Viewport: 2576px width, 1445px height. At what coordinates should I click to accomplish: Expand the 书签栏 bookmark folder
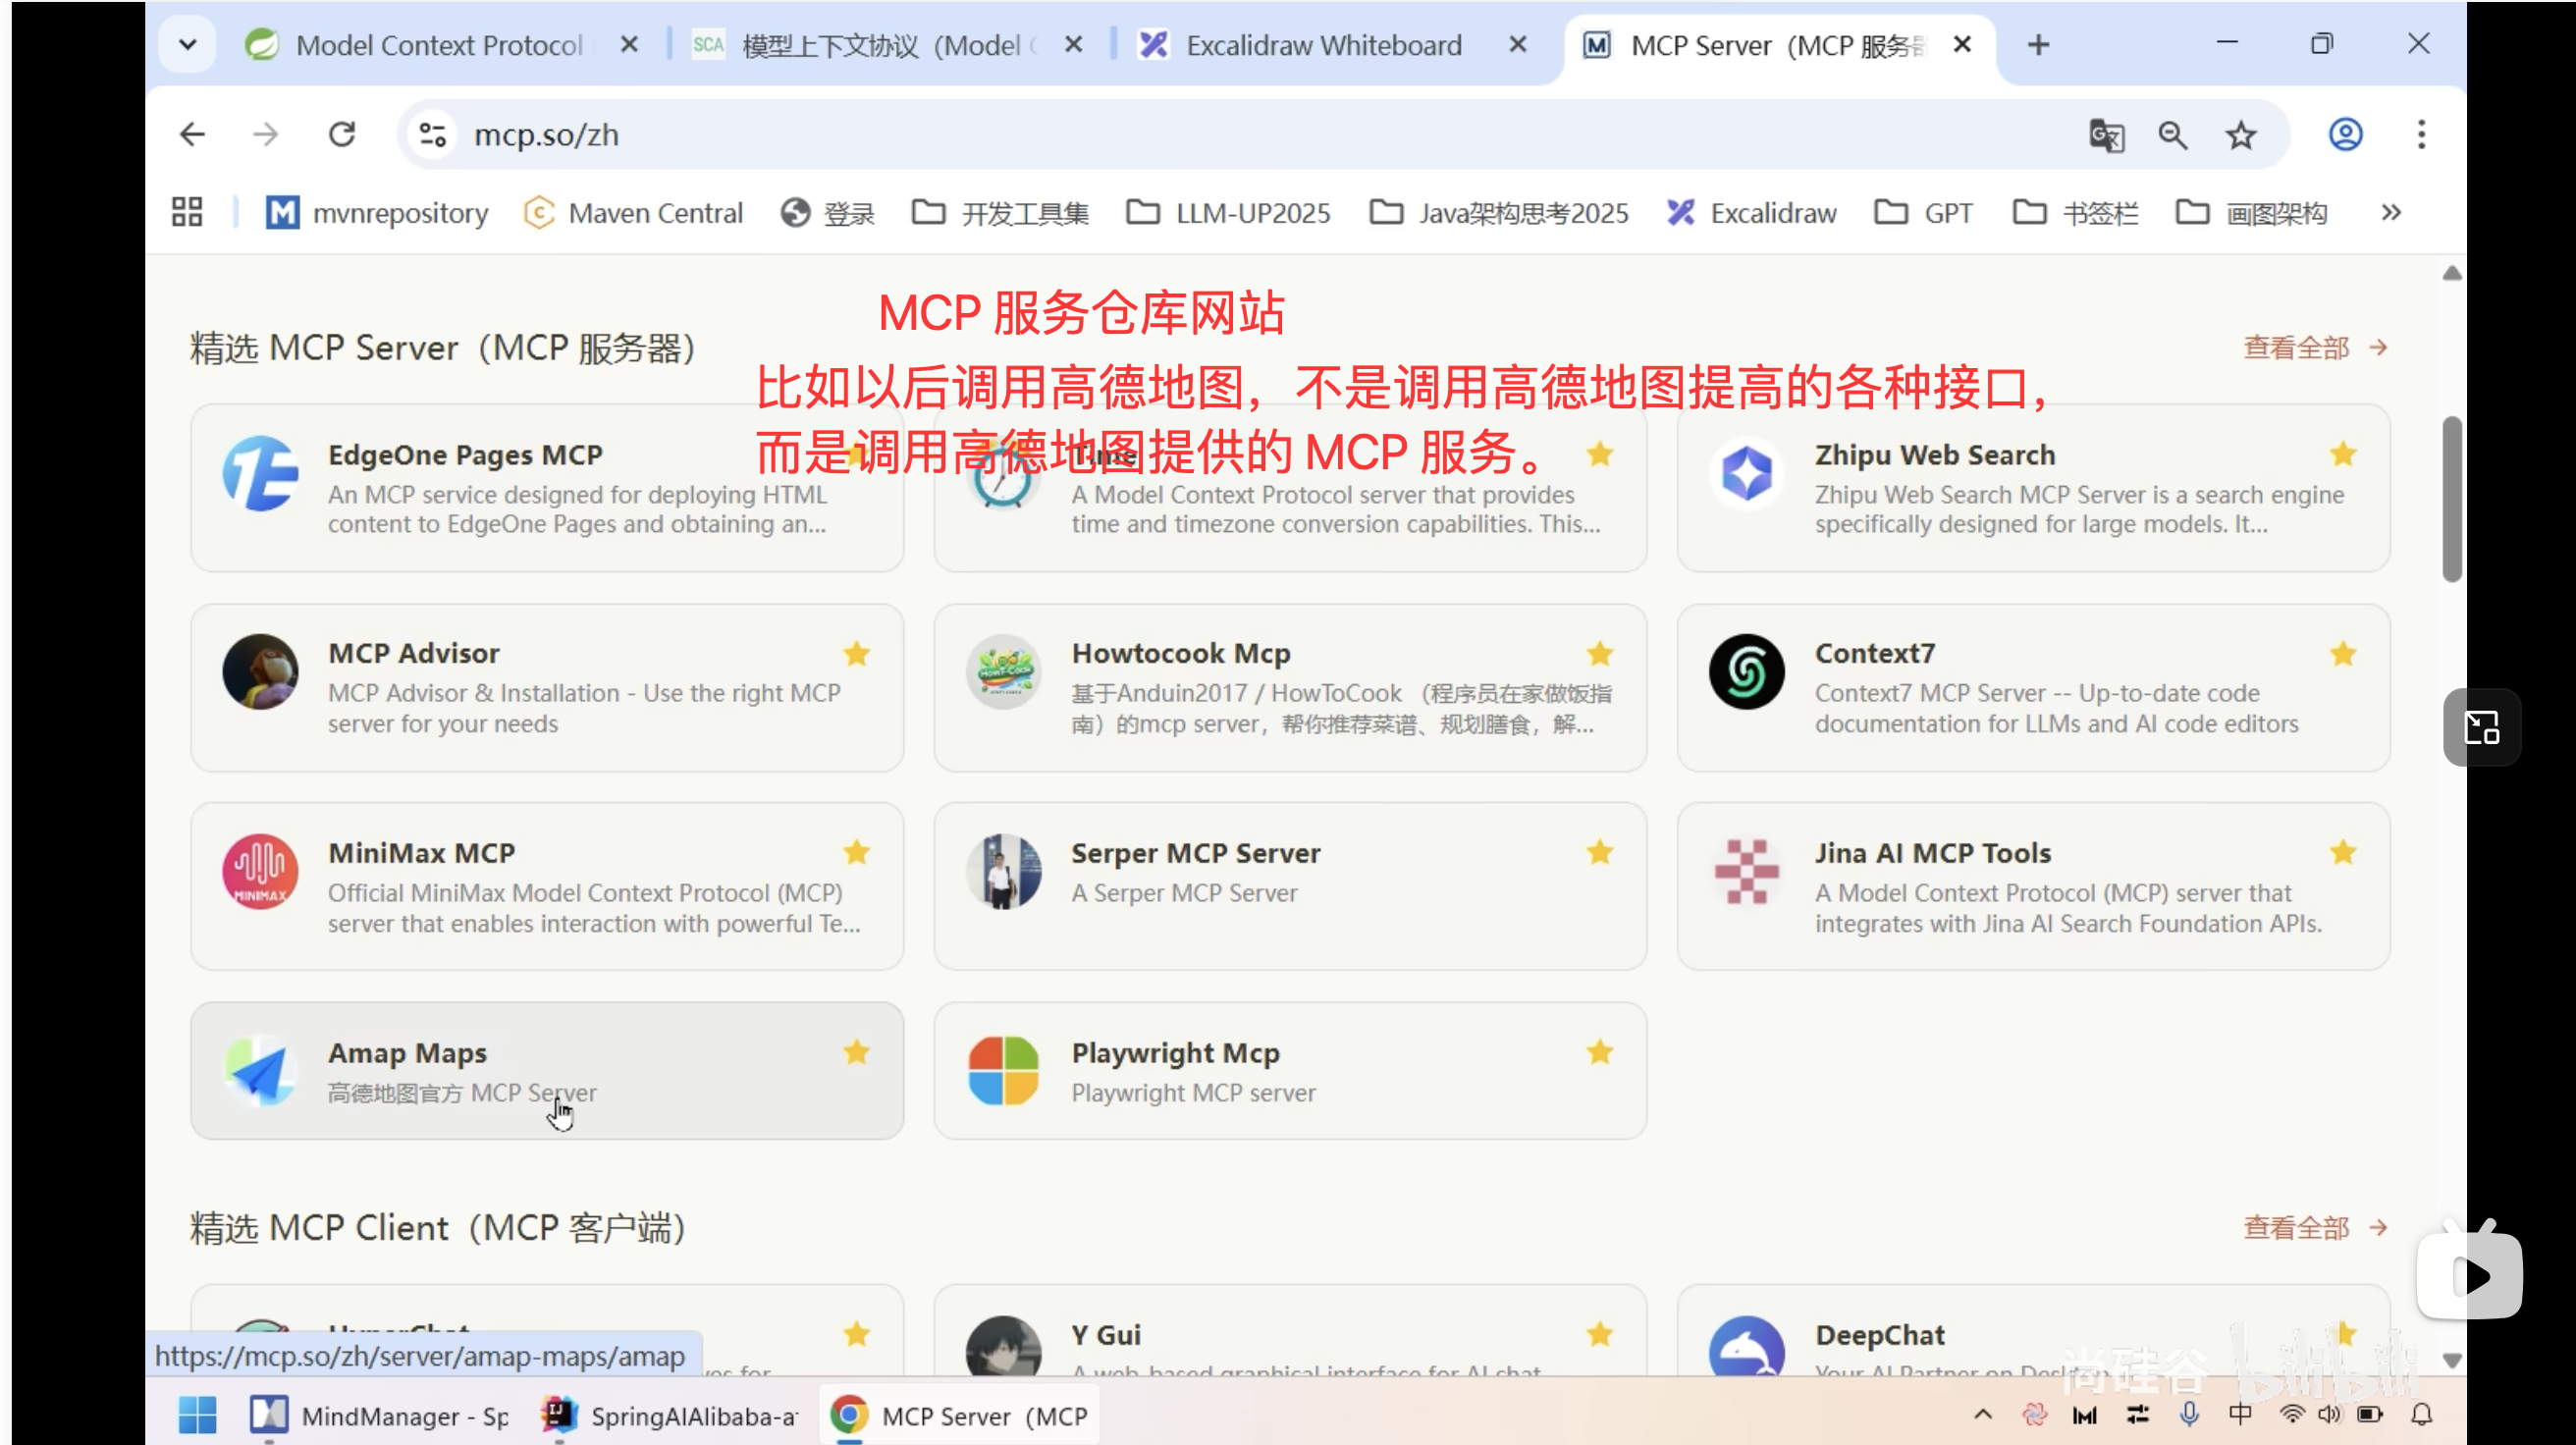click(2074, 213)
